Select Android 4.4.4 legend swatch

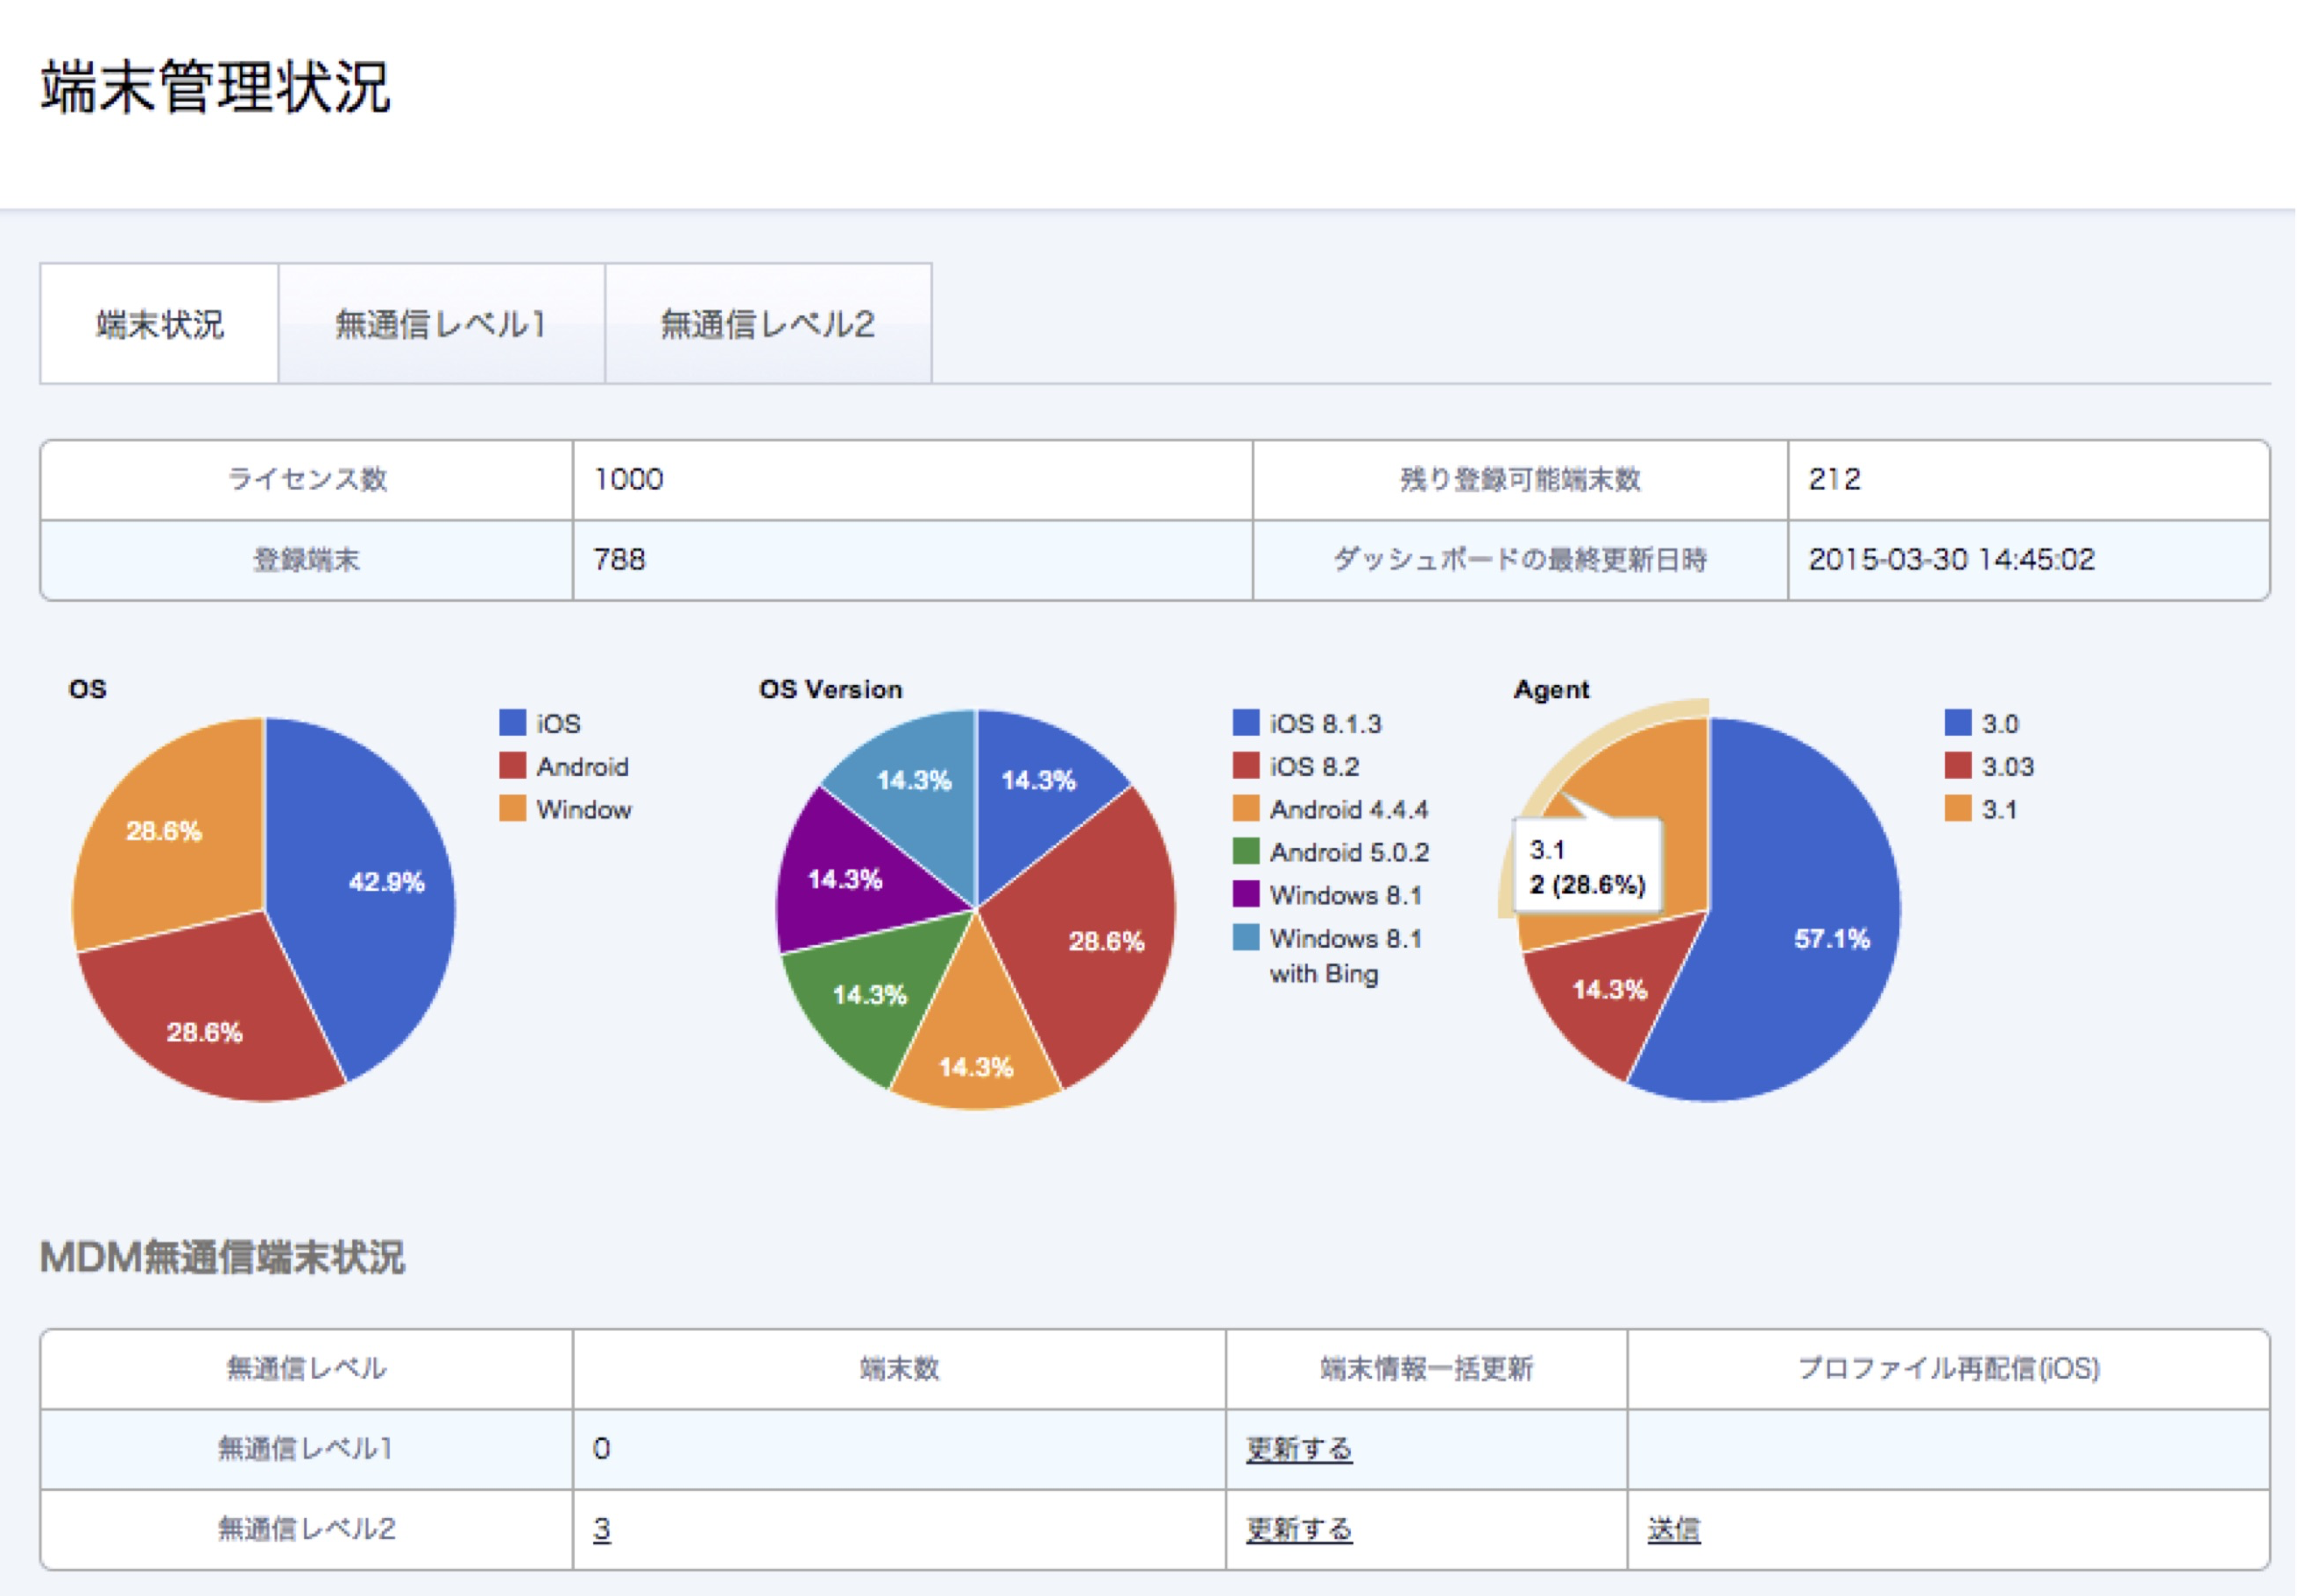click(x=1246, y=808)
